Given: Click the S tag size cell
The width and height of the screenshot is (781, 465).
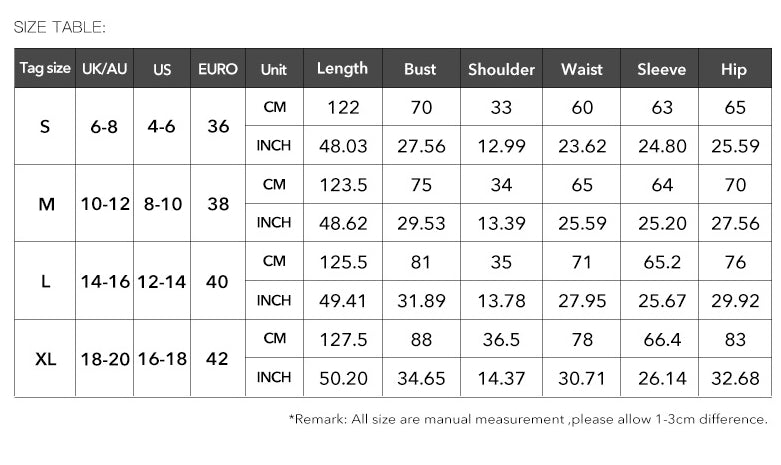Looking at the screenshot, I should pyautogui.click(x=45, y=126).
